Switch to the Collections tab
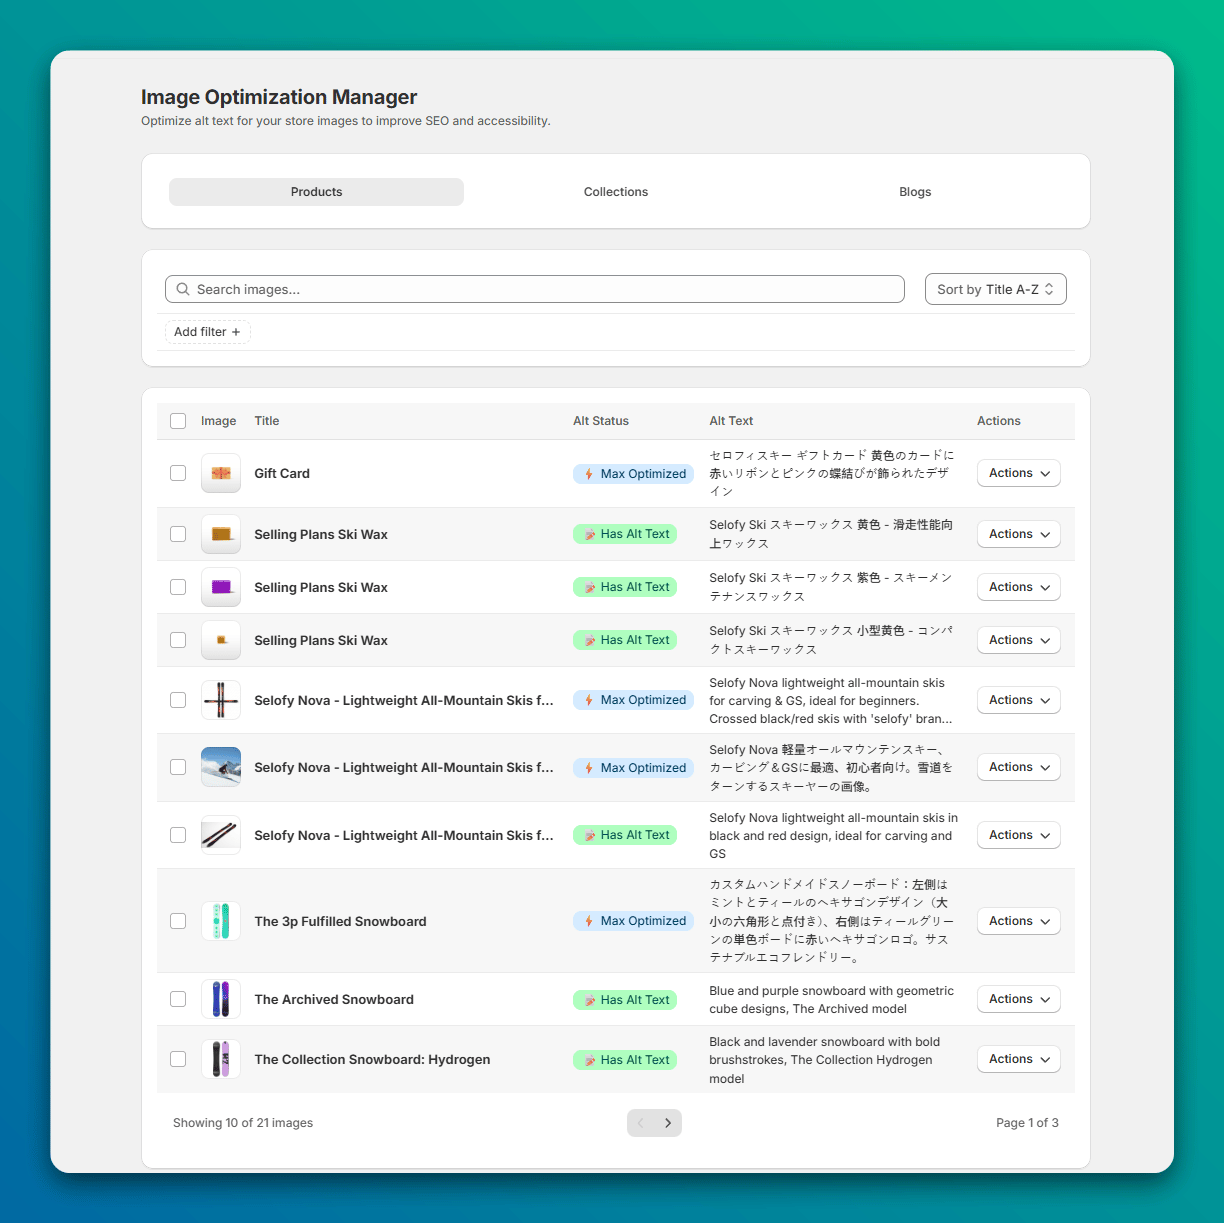Viewport: 1224px width, 1223px height. click(x=615, y=191)
